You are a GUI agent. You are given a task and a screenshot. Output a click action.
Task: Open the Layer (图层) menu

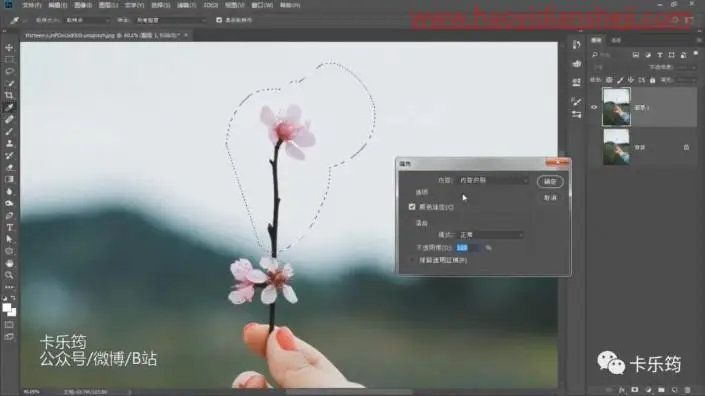pos(108,5)
